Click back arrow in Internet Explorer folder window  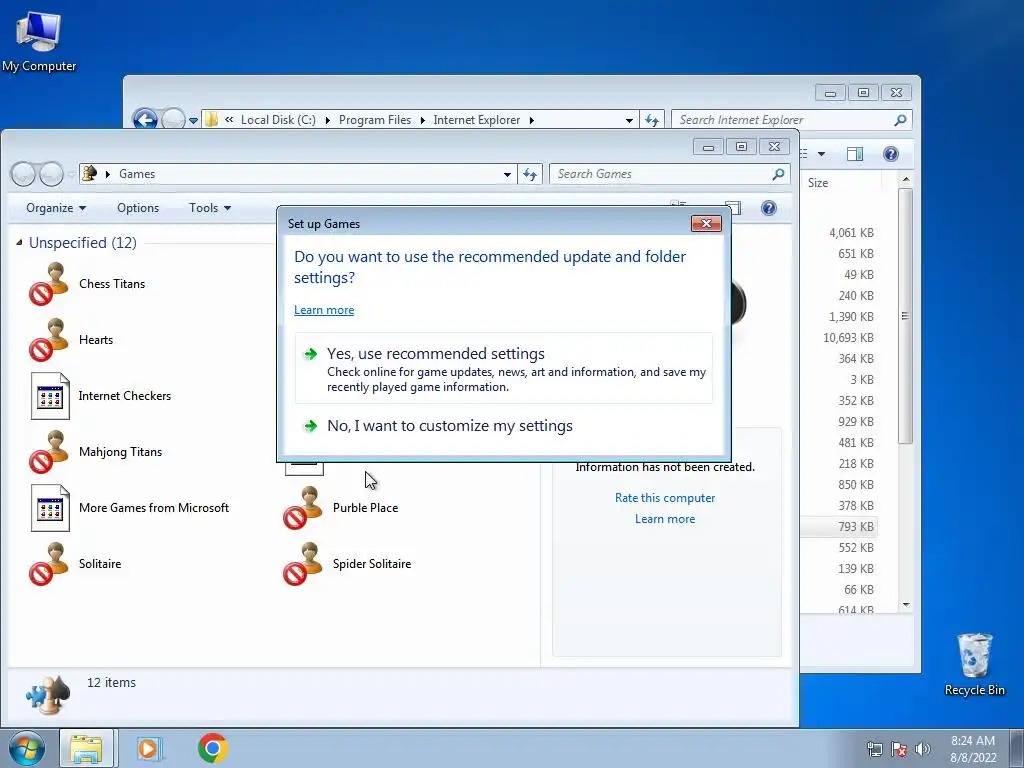click(144, 120)
